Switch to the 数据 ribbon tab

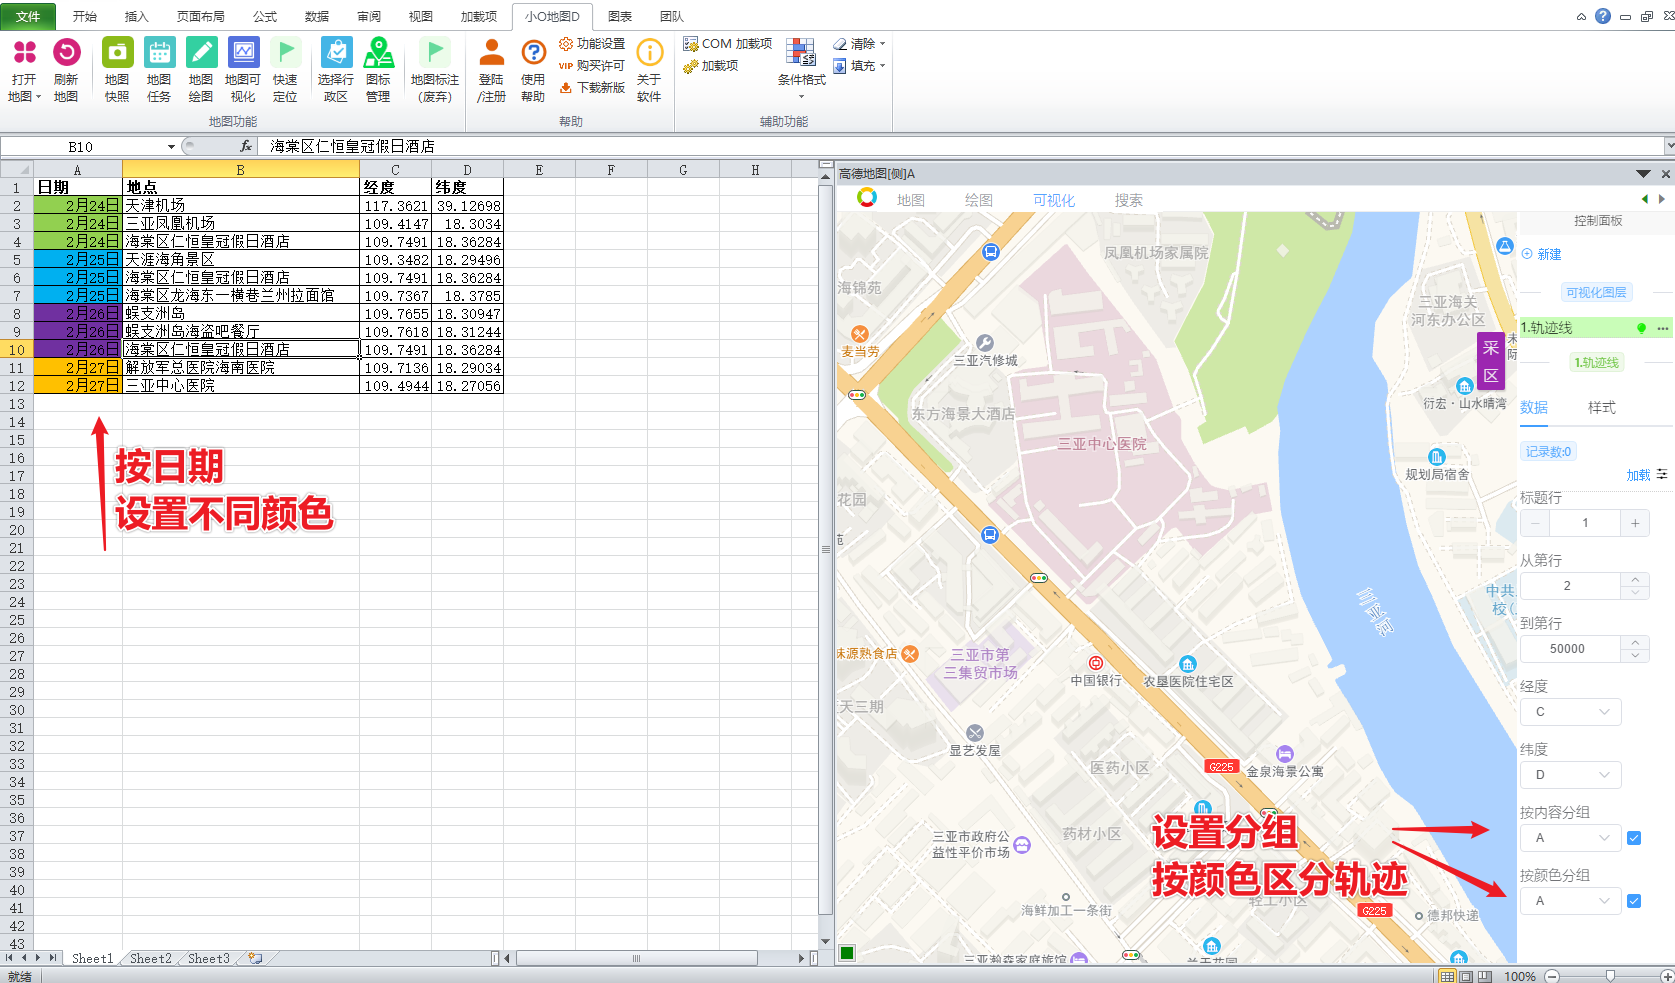pyautogui.click(x=317, y=16)
